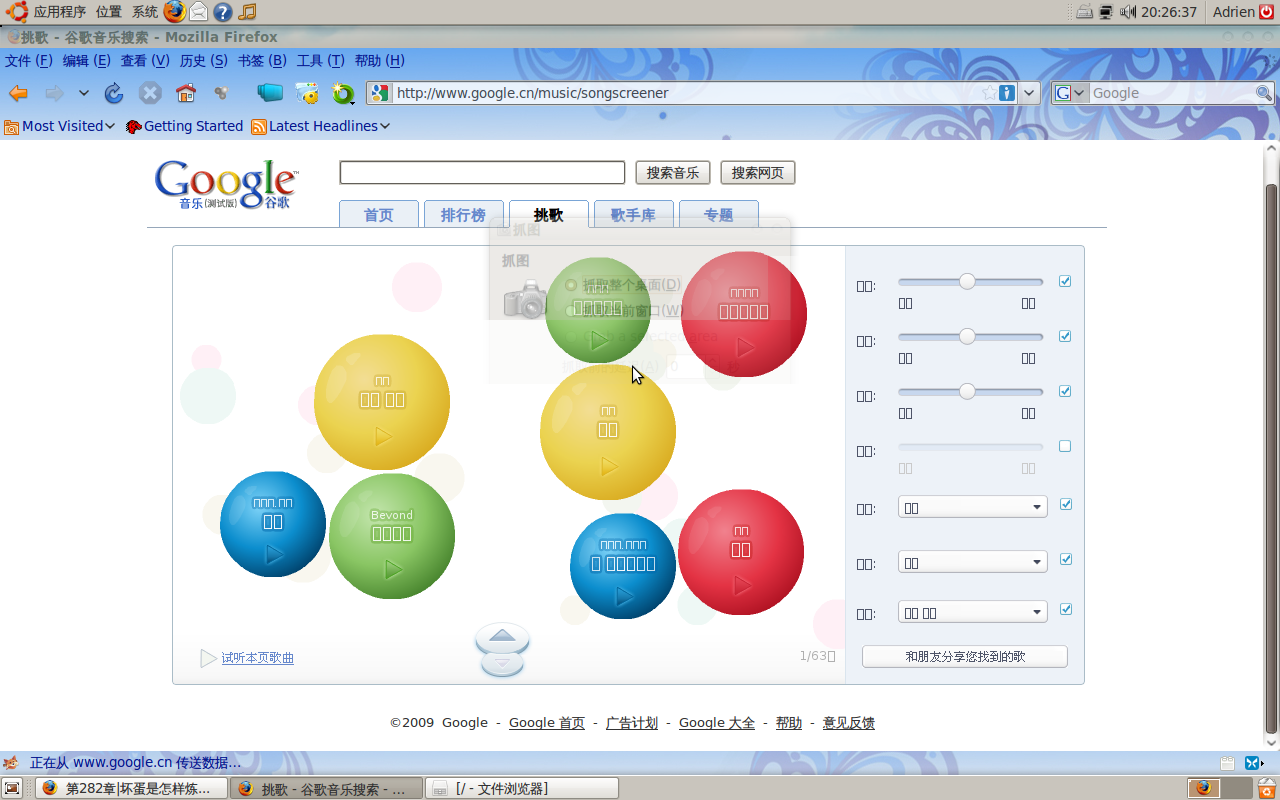Click the third slider handle in side panel

tap(967, 392)
